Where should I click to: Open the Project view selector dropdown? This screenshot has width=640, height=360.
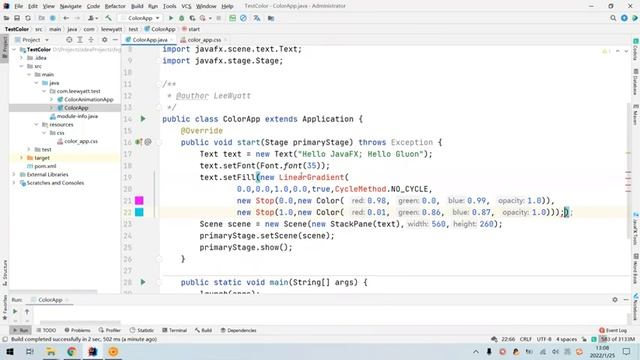pyautogui.click(x=32, y=40)
